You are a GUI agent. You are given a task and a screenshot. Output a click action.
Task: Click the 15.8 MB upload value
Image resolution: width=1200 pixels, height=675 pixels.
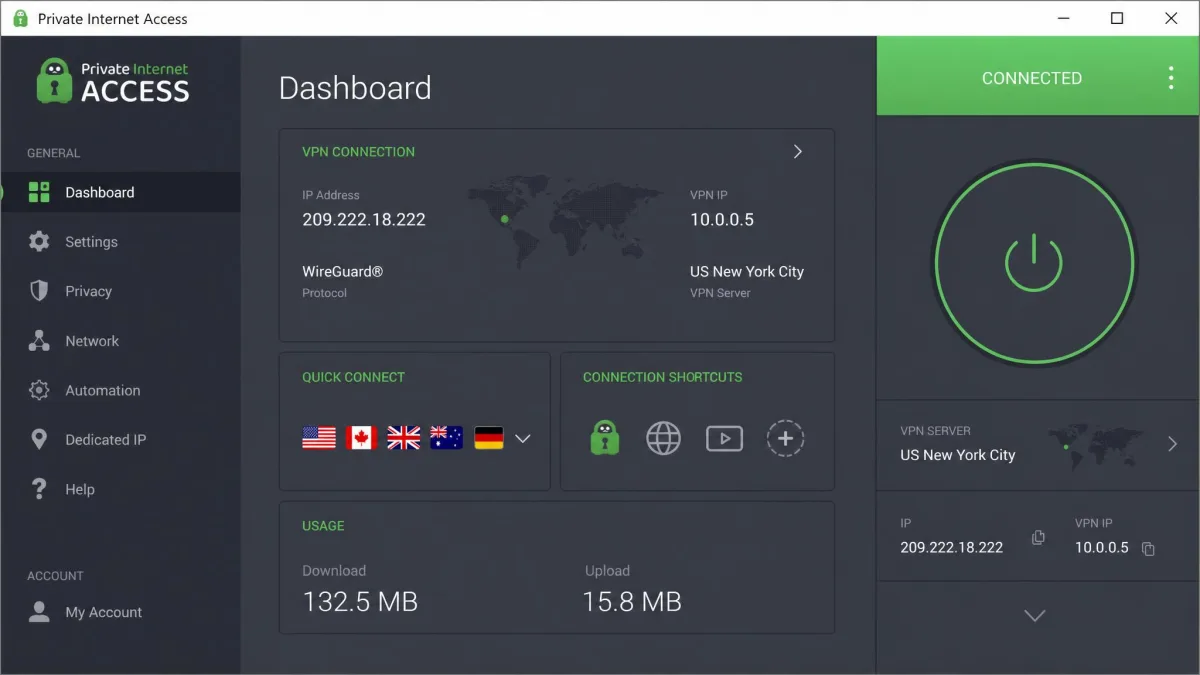click(633, 601)
